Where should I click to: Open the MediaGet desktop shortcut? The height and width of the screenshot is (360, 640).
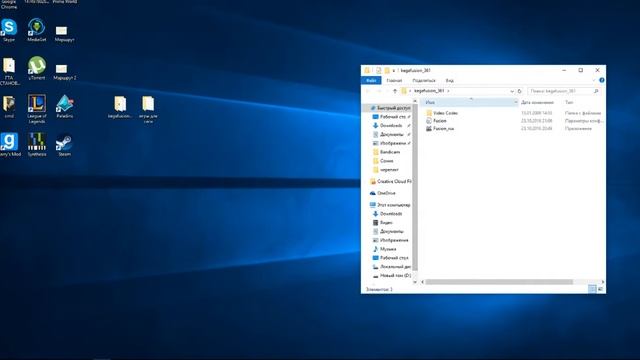pyautogui.click(x=36, y=29)
